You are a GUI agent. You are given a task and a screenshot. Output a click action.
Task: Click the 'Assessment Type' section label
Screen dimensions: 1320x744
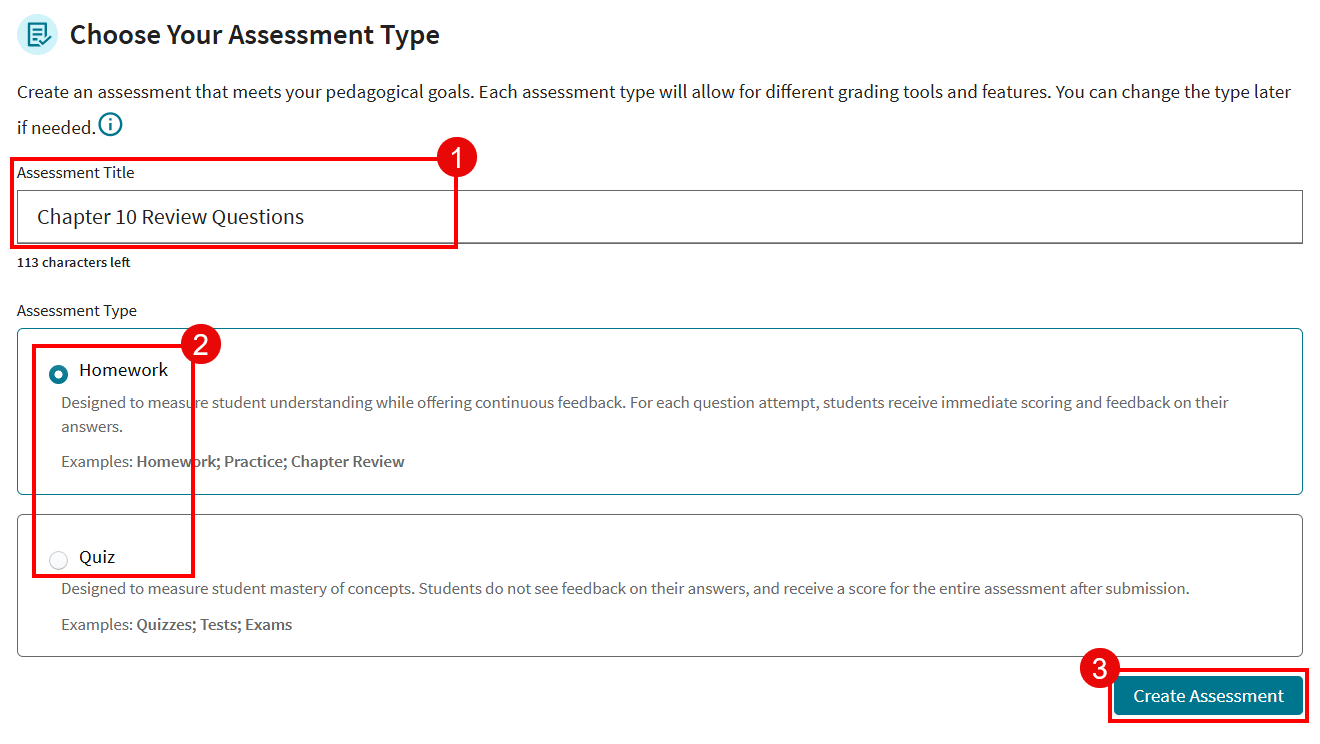click(x=77, y=311)
